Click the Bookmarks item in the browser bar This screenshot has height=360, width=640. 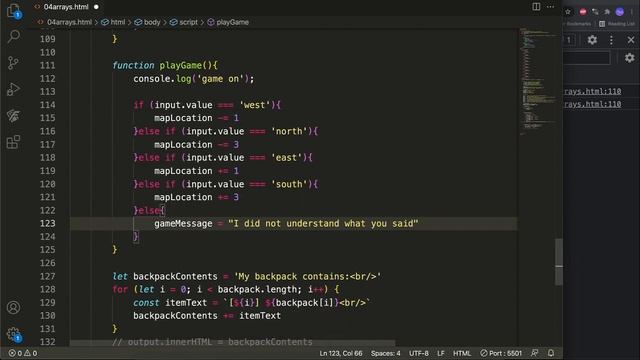578,24
